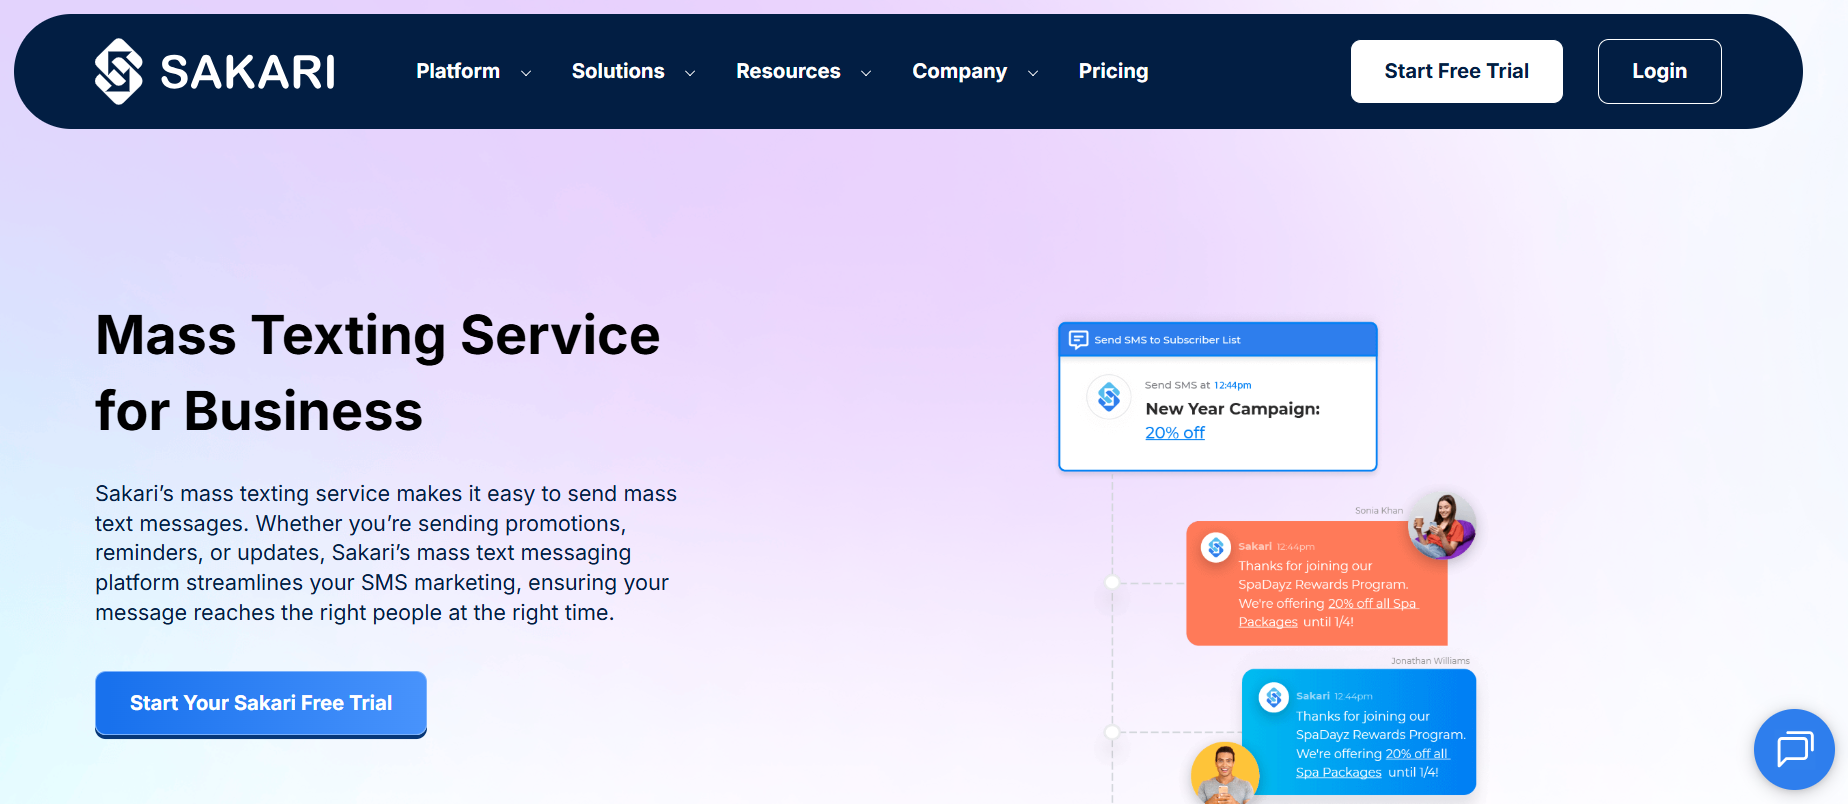This screenshot has width=1848, height=804.
Task: Expand the Platform dropdown chevron
Action: point(526,73)
